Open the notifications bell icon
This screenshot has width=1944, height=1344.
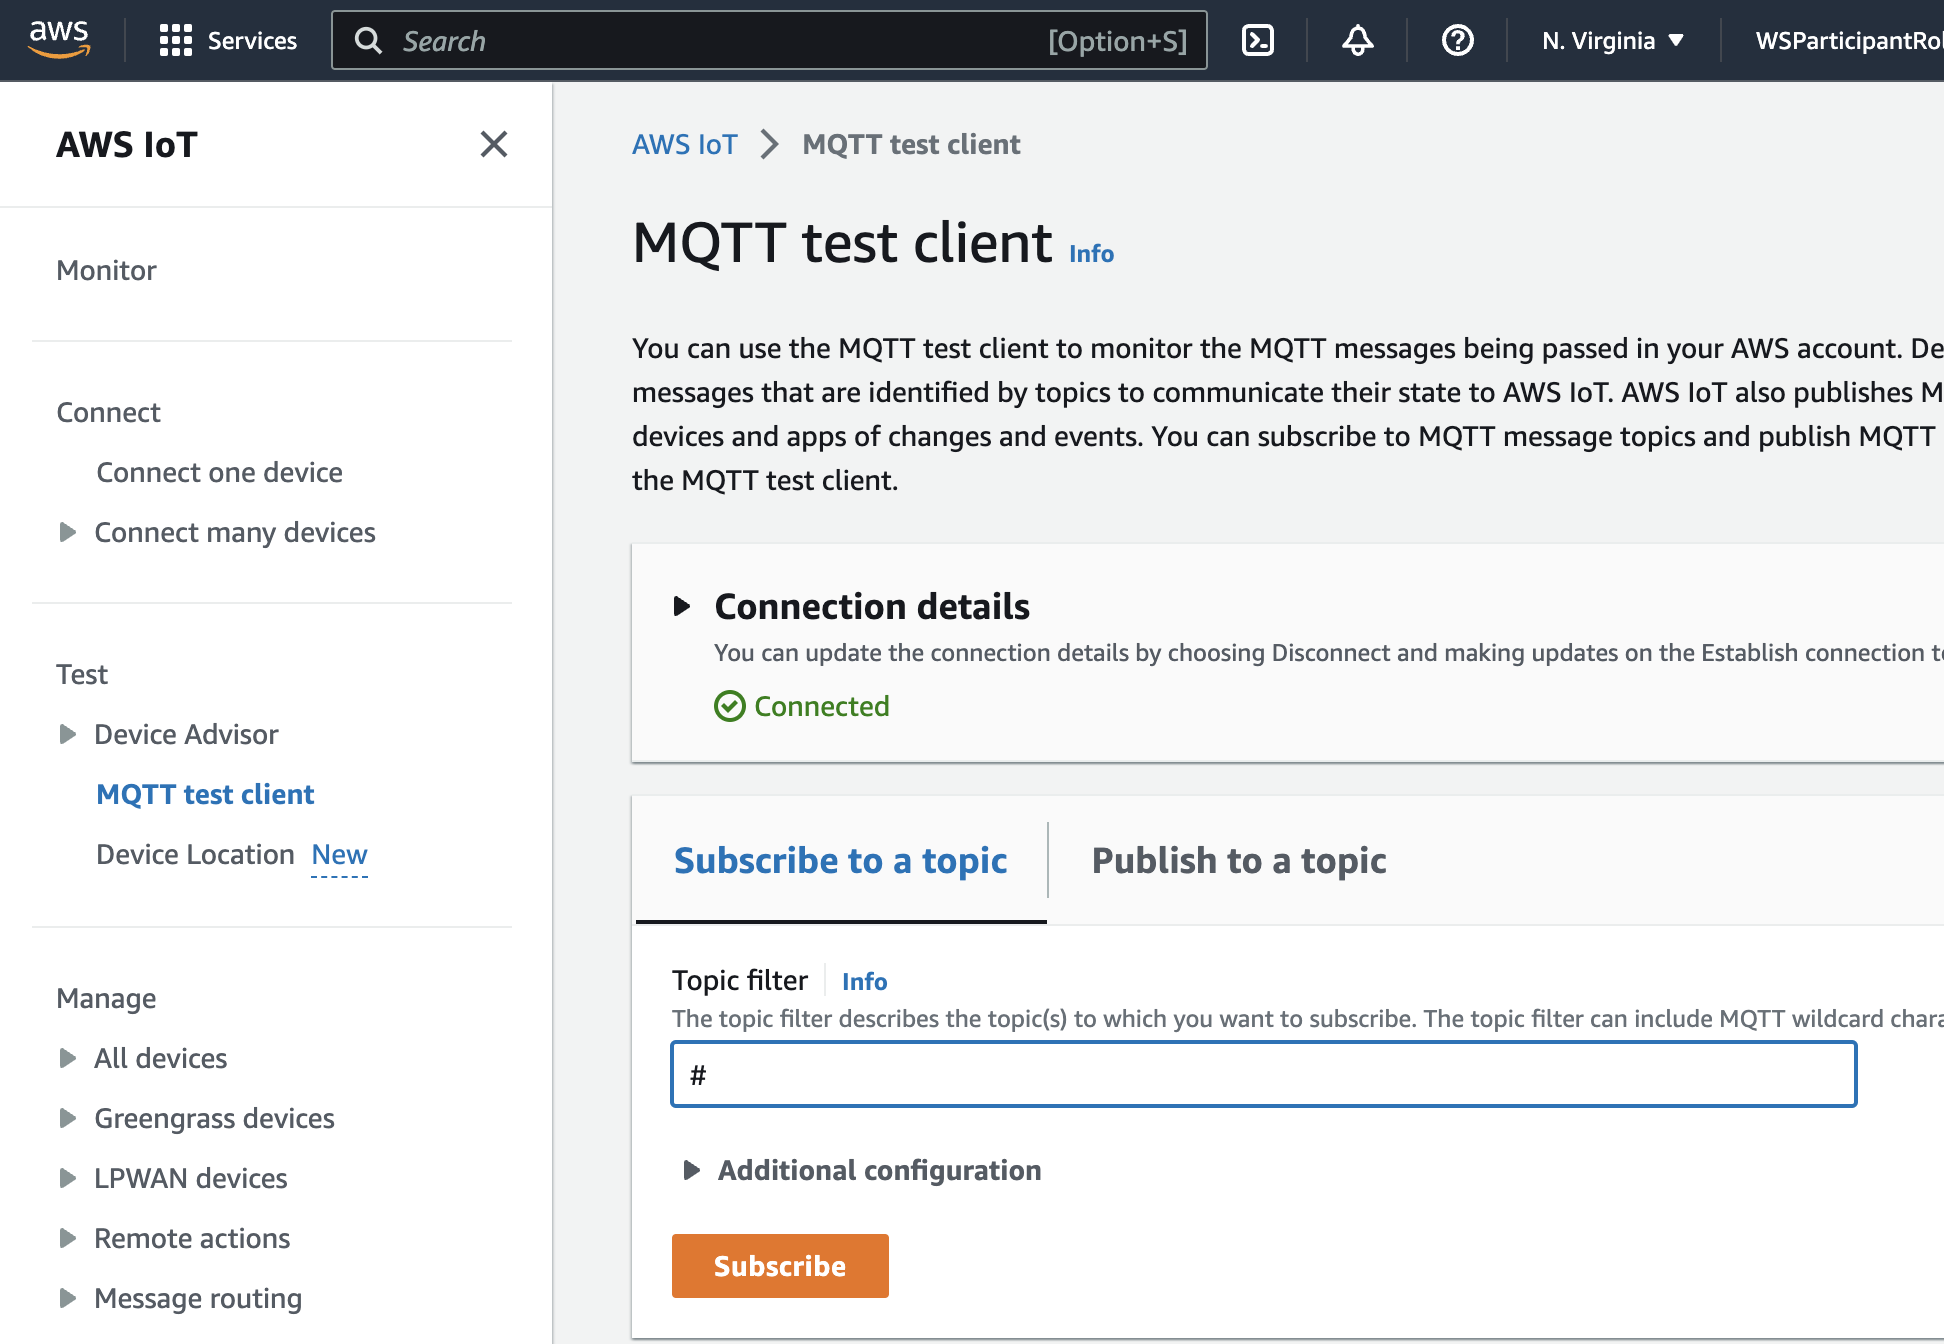coord(1357,40)
